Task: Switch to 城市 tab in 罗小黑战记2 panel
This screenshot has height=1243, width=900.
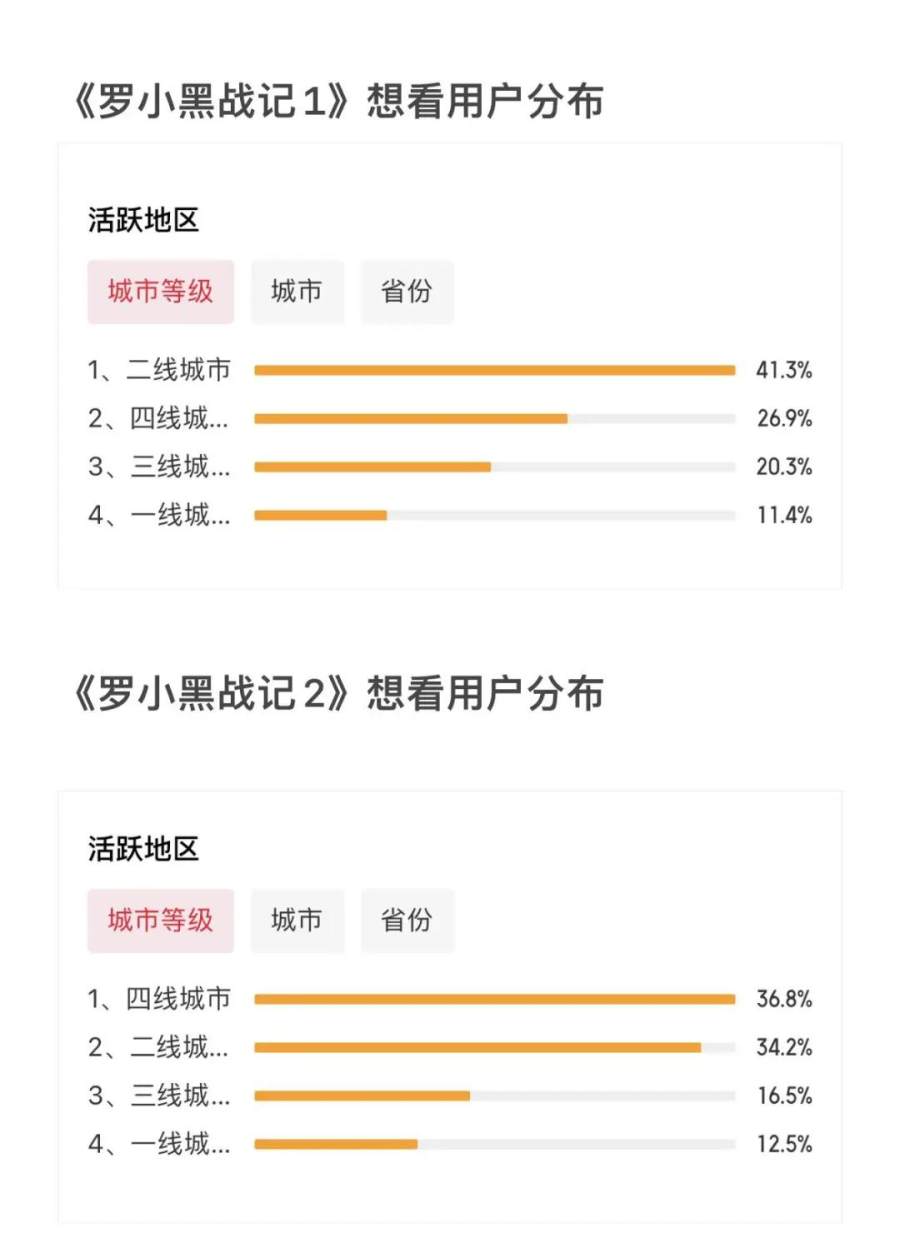Action: 297,920
